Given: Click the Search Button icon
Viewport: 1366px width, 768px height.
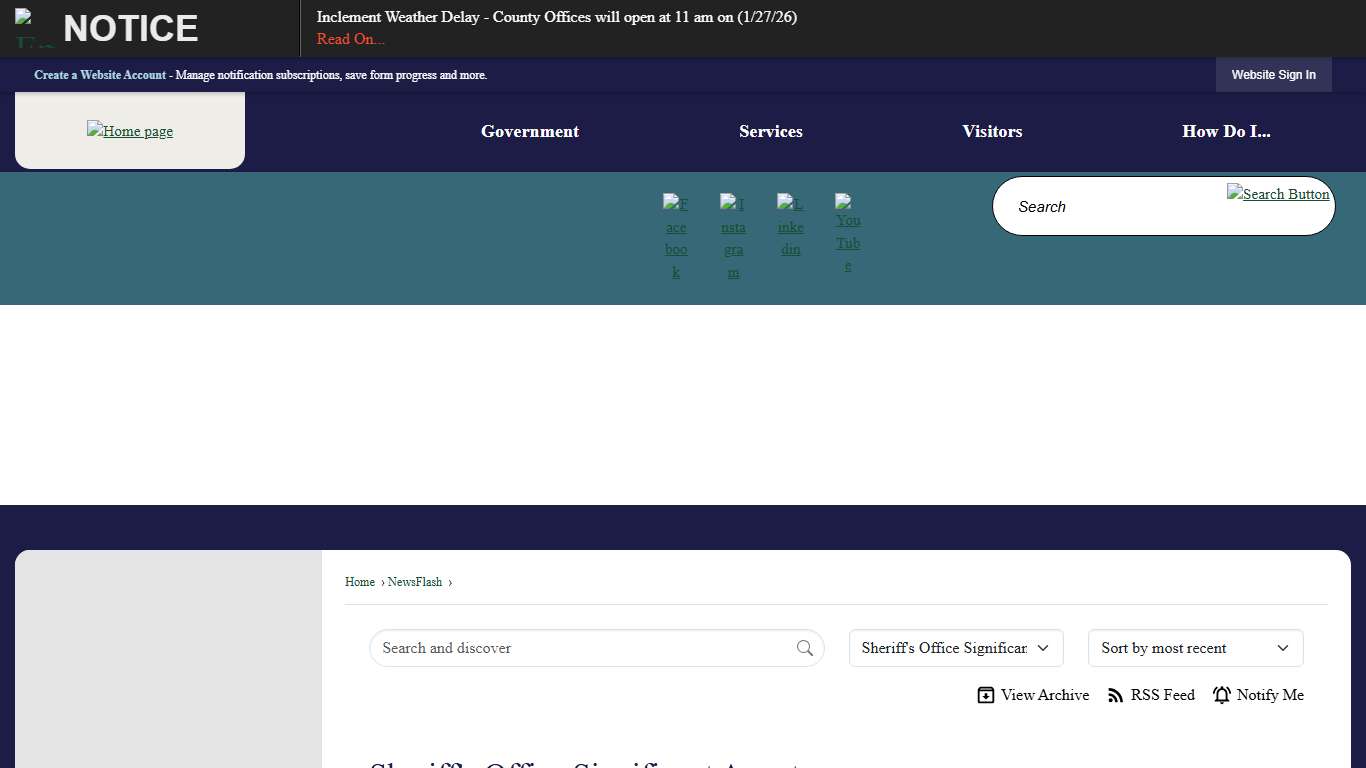Looking at the screenshot, I should [1277, 194].
